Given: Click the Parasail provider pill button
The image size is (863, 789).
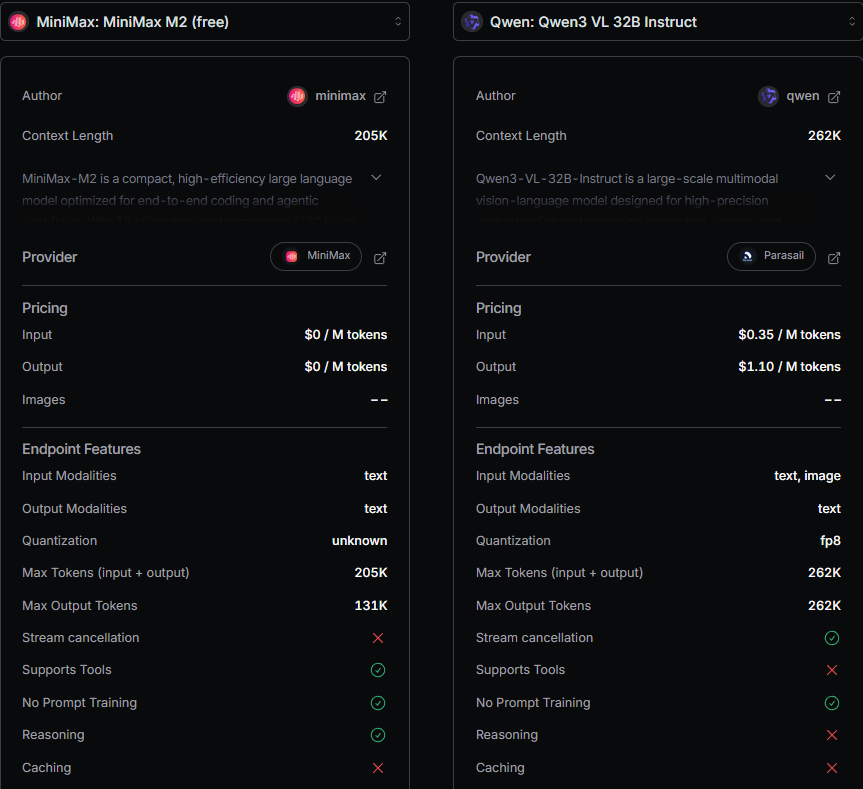Looking at the screenshot, I should coord(771,256).
